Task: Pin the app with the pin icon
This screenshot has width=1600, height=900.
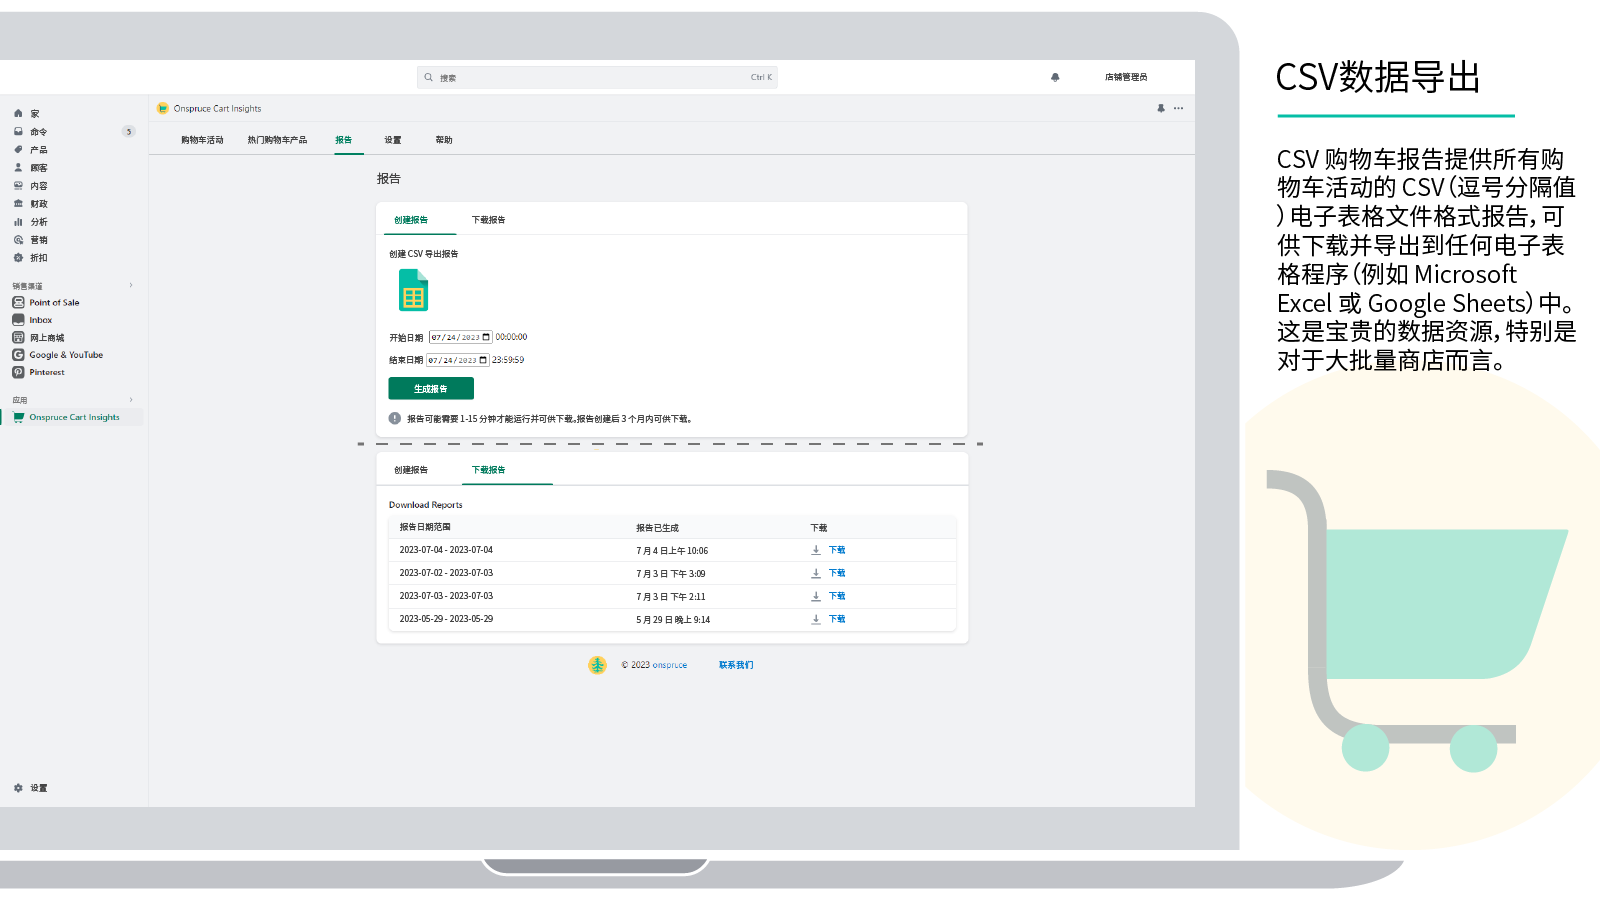Action: [x=1161, y=108]
